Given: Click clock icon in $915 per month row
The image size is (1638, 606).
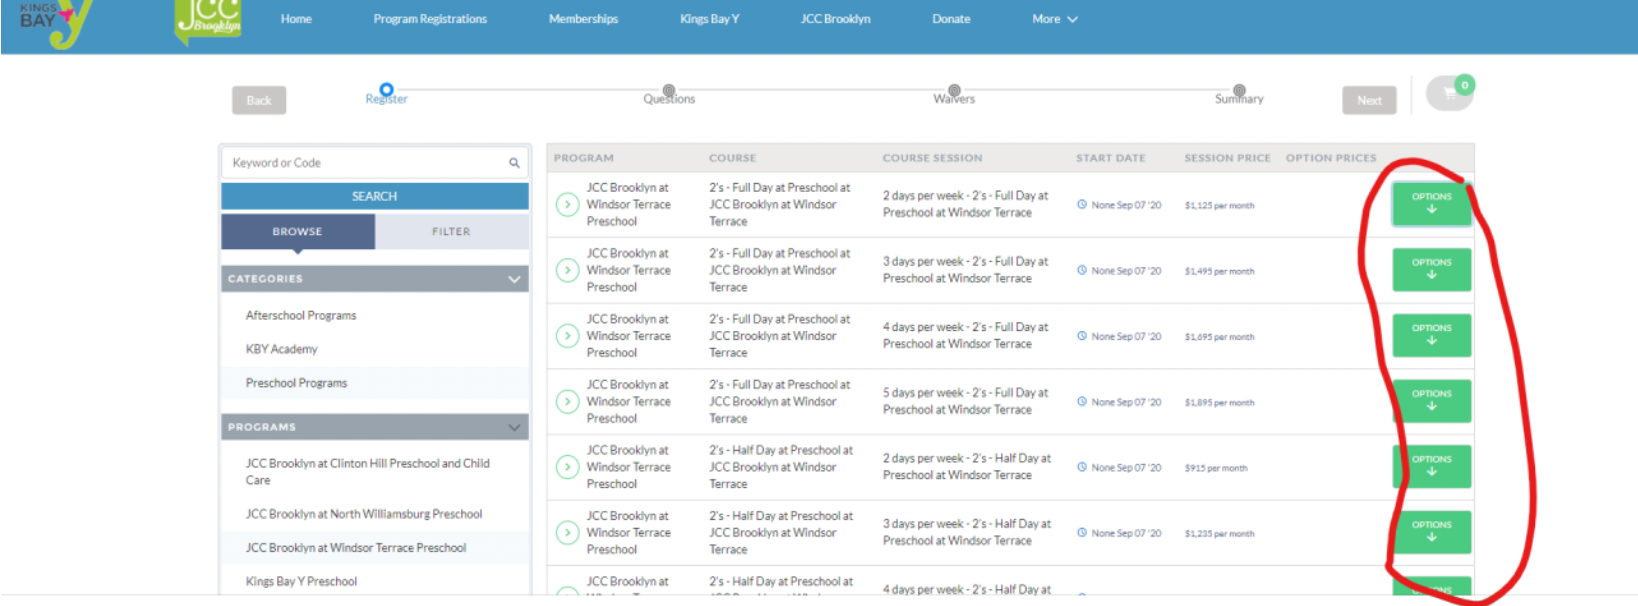Looking at the screenshot, I should [x=1082, y=467].
